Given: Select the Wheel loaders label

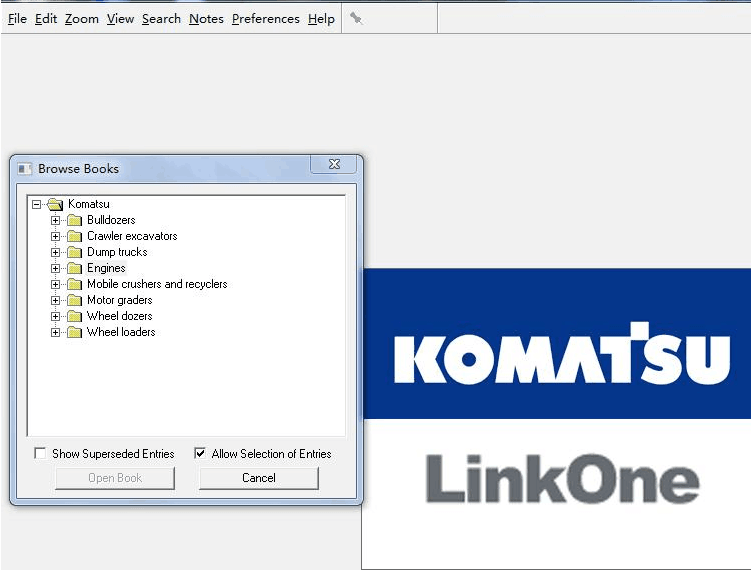Looking at the screenshot, I should [x=121, y=332].
